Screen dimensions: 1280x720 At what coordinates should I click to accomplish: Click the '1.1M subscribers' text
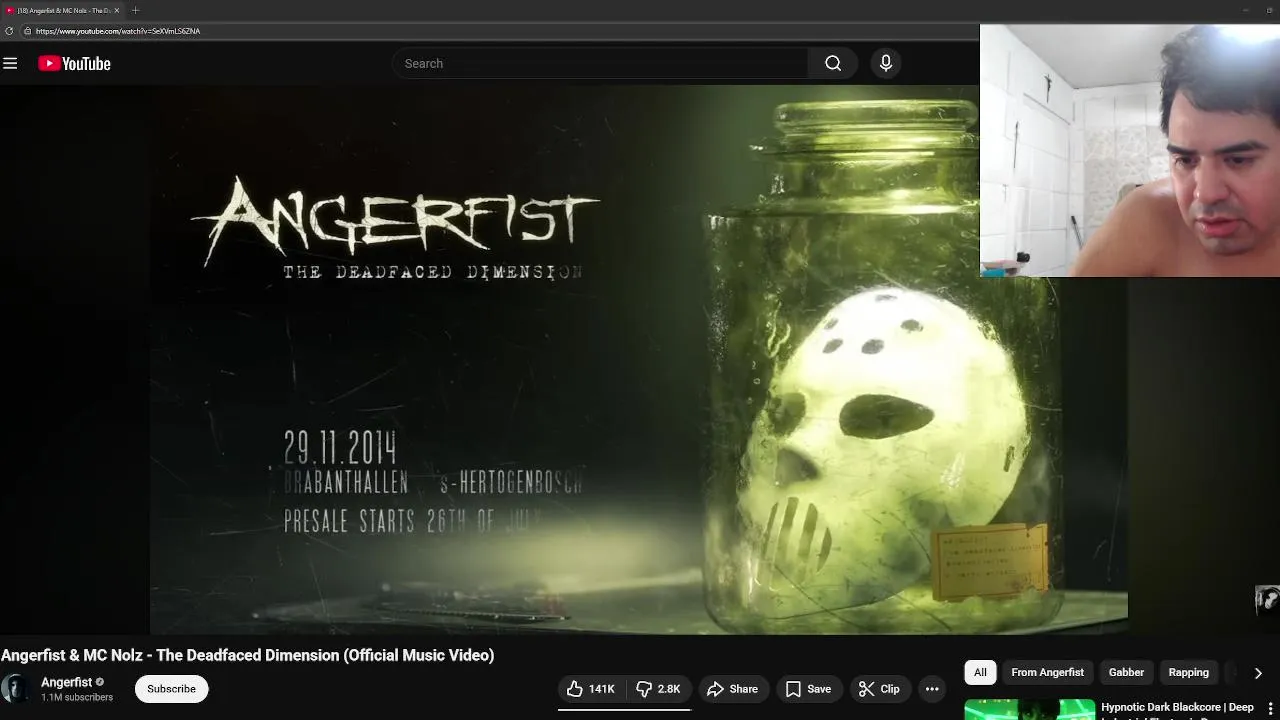pyautogui.click(x=77, y=697)
